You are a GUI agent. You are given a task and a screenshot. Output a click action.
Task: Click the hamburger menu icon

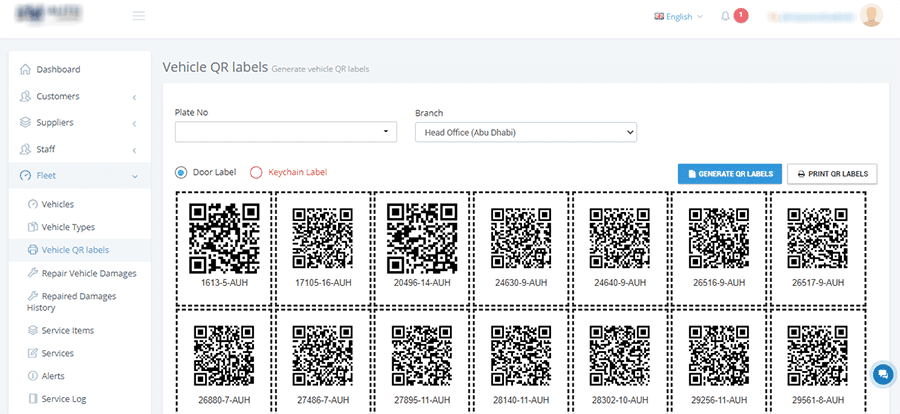click(x=138, y=16)
